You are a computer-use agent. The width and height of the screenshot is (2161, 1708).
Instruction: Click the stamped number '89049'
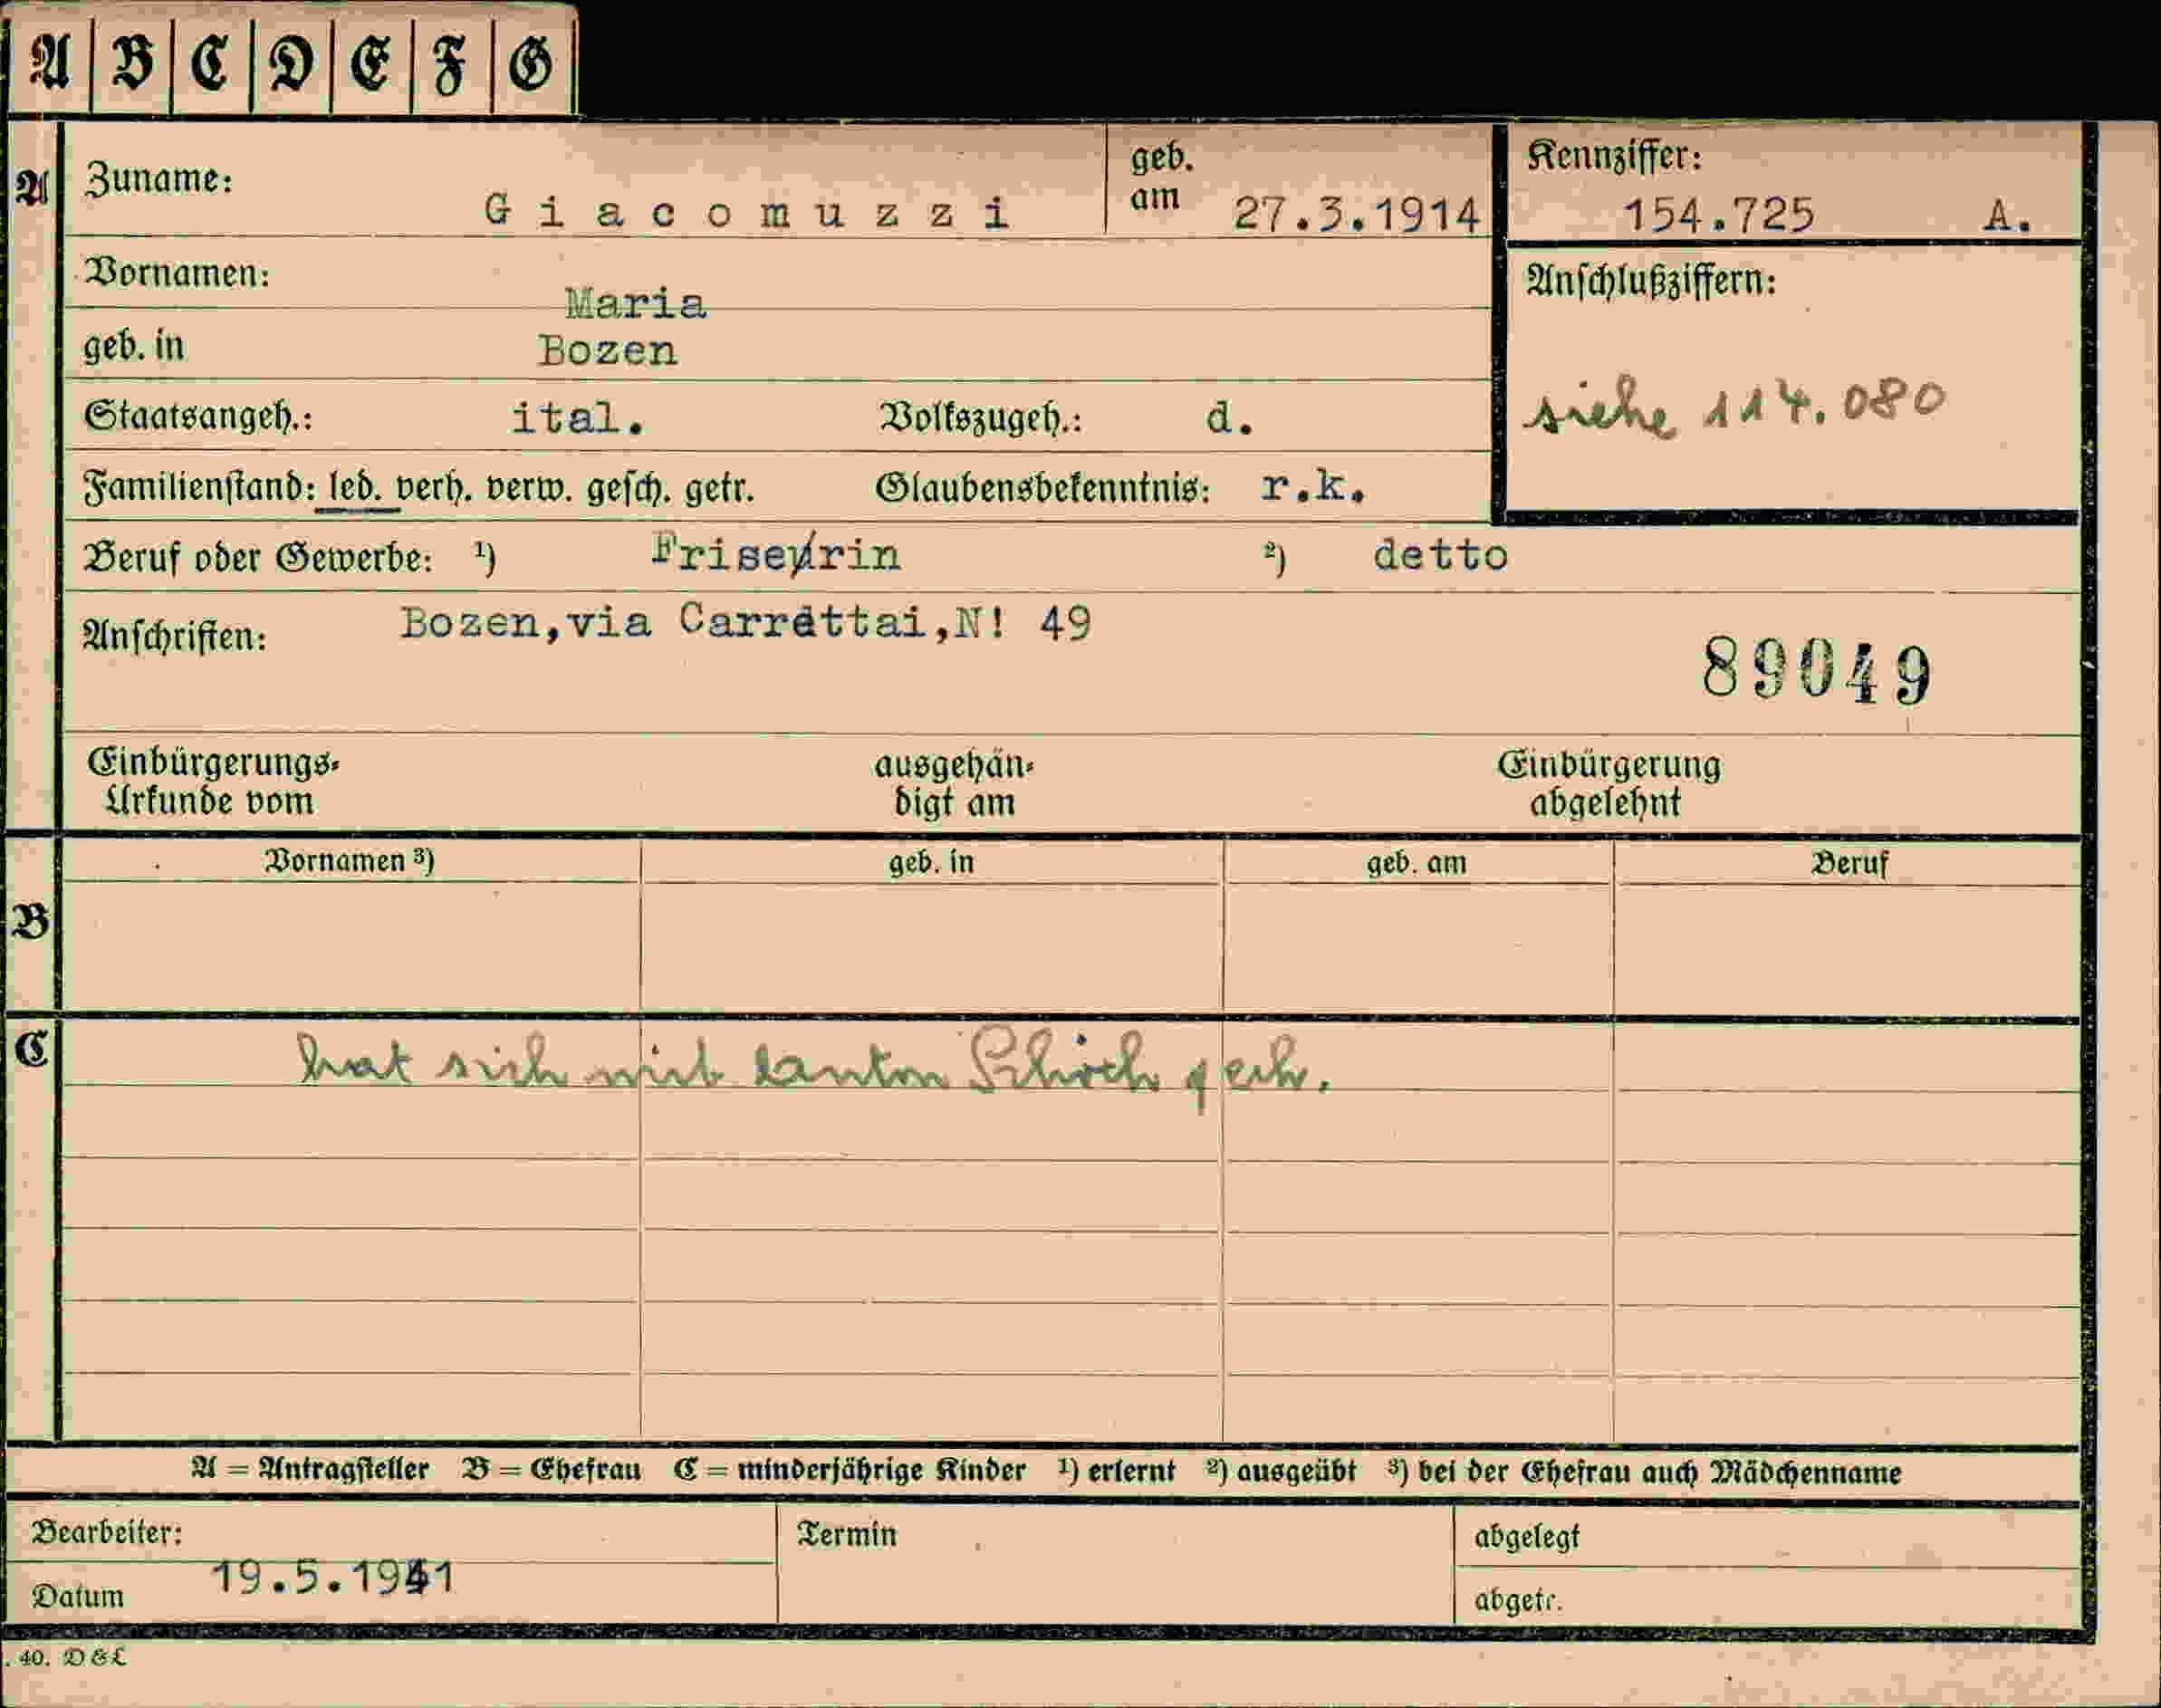click(x=1816, y=673)
